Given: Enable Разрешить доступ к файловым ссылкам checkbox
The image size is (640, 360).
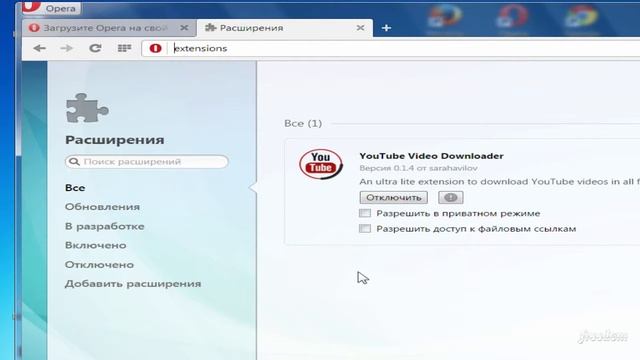Looking at the screenshot, I should (365, 229).
